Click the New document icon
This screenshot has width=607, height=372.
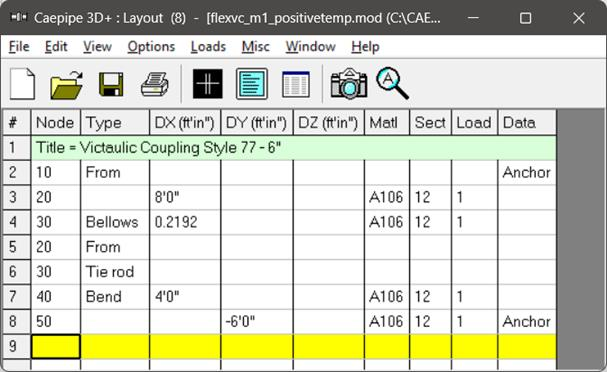[22, 84]
